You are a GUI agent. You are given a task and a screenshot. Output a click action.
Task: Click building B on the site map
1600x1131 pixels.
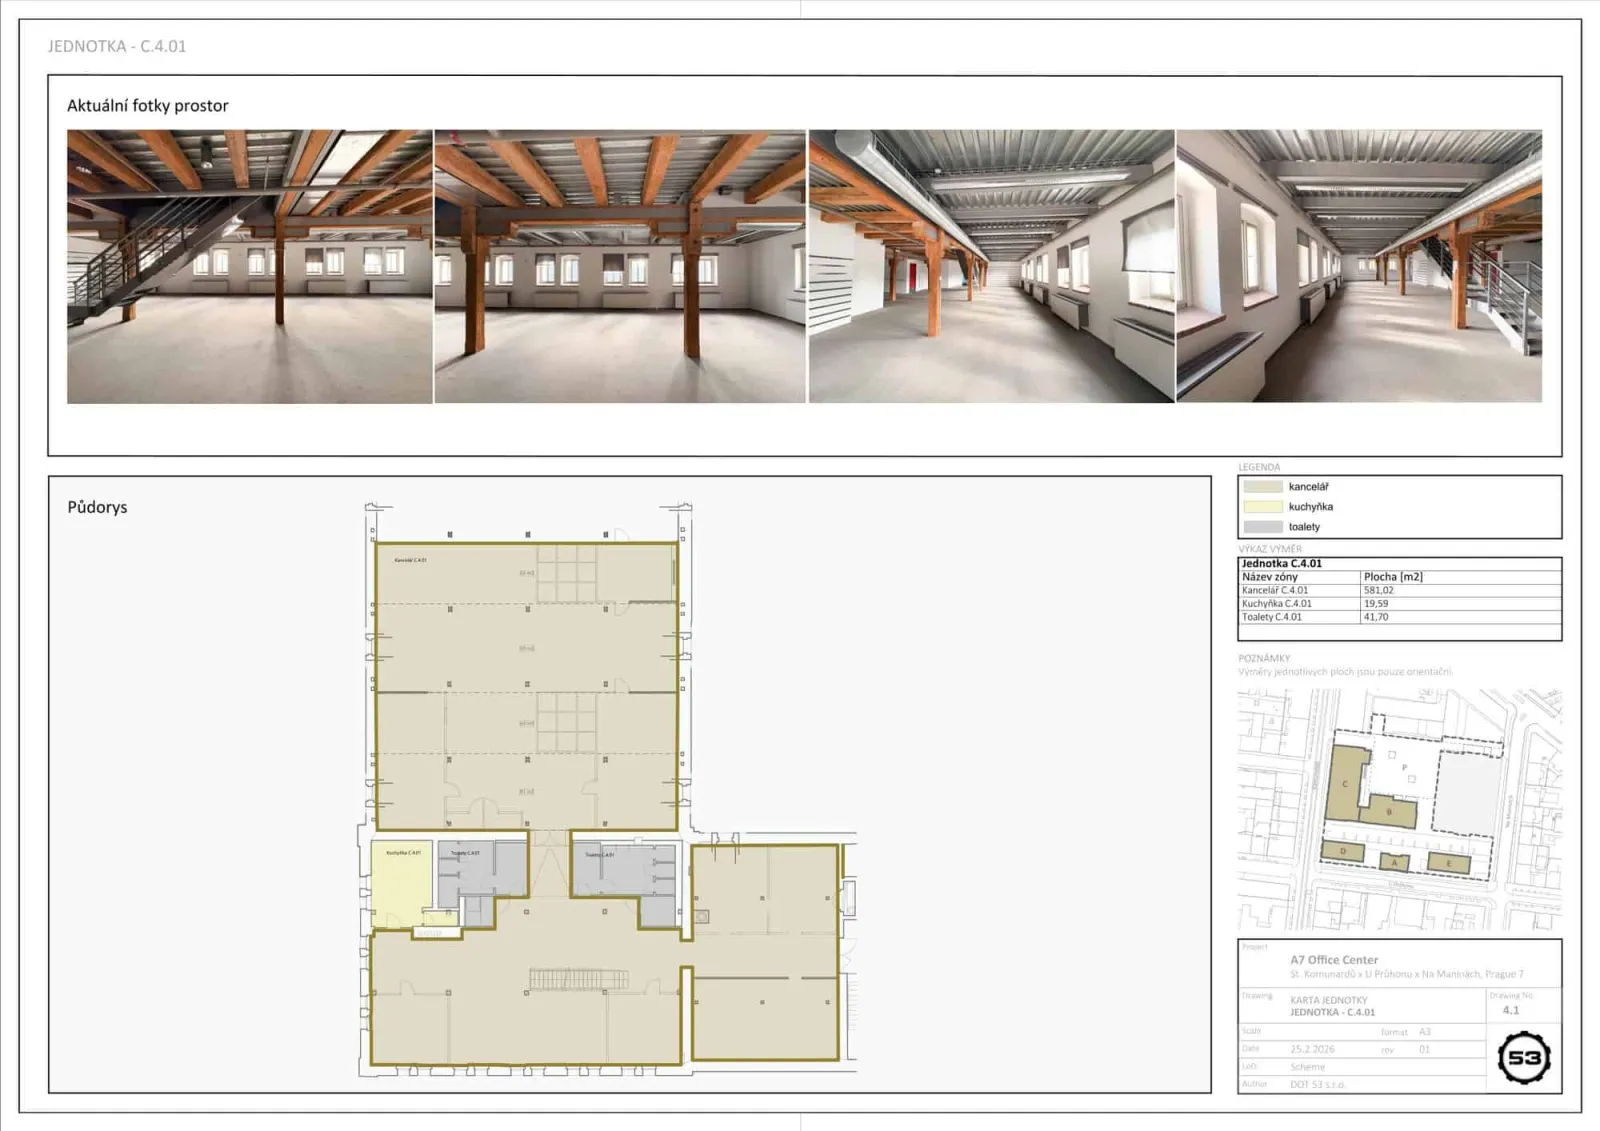click(x=1389, y=811)
